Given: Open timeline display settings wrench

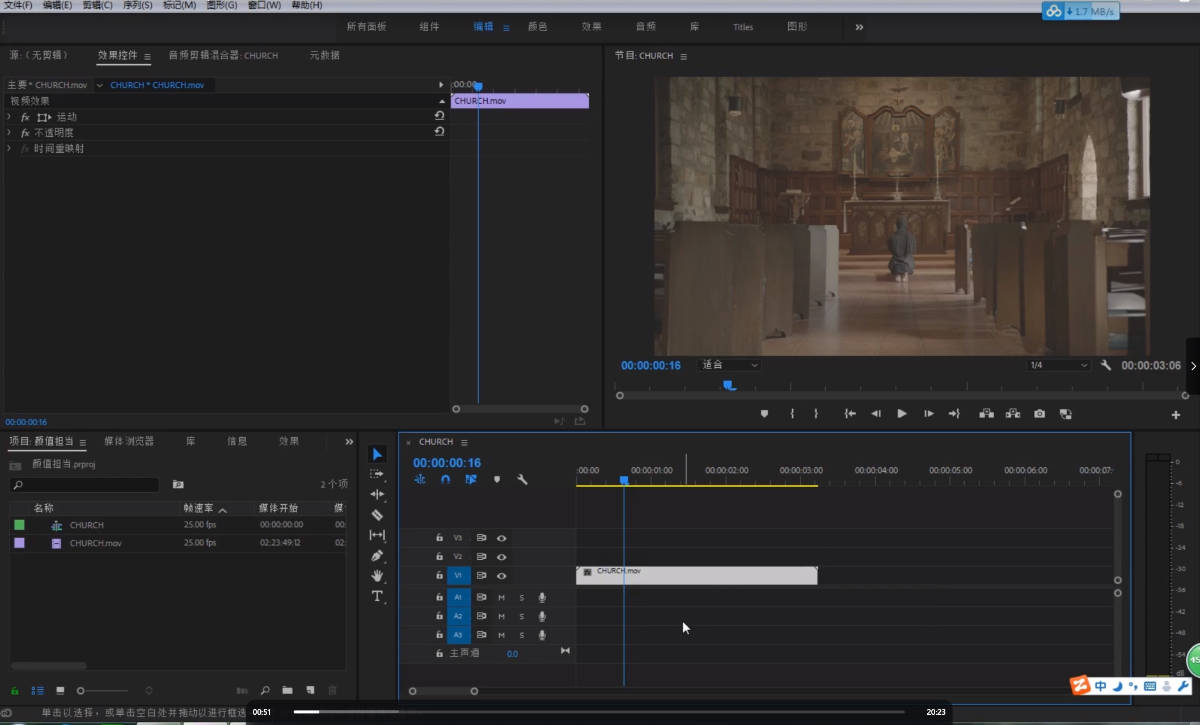Looking at the screenshot, I should 522,480.
